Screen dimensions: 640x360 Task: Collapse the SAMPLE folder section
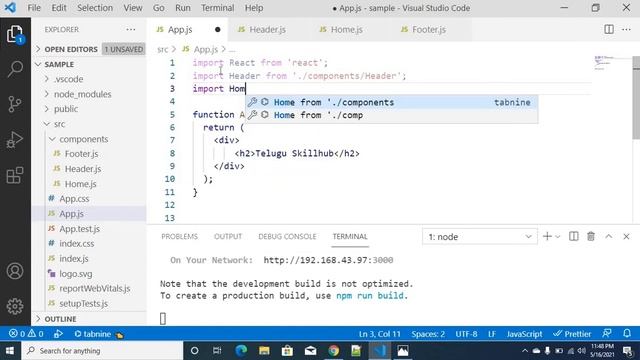89,64
